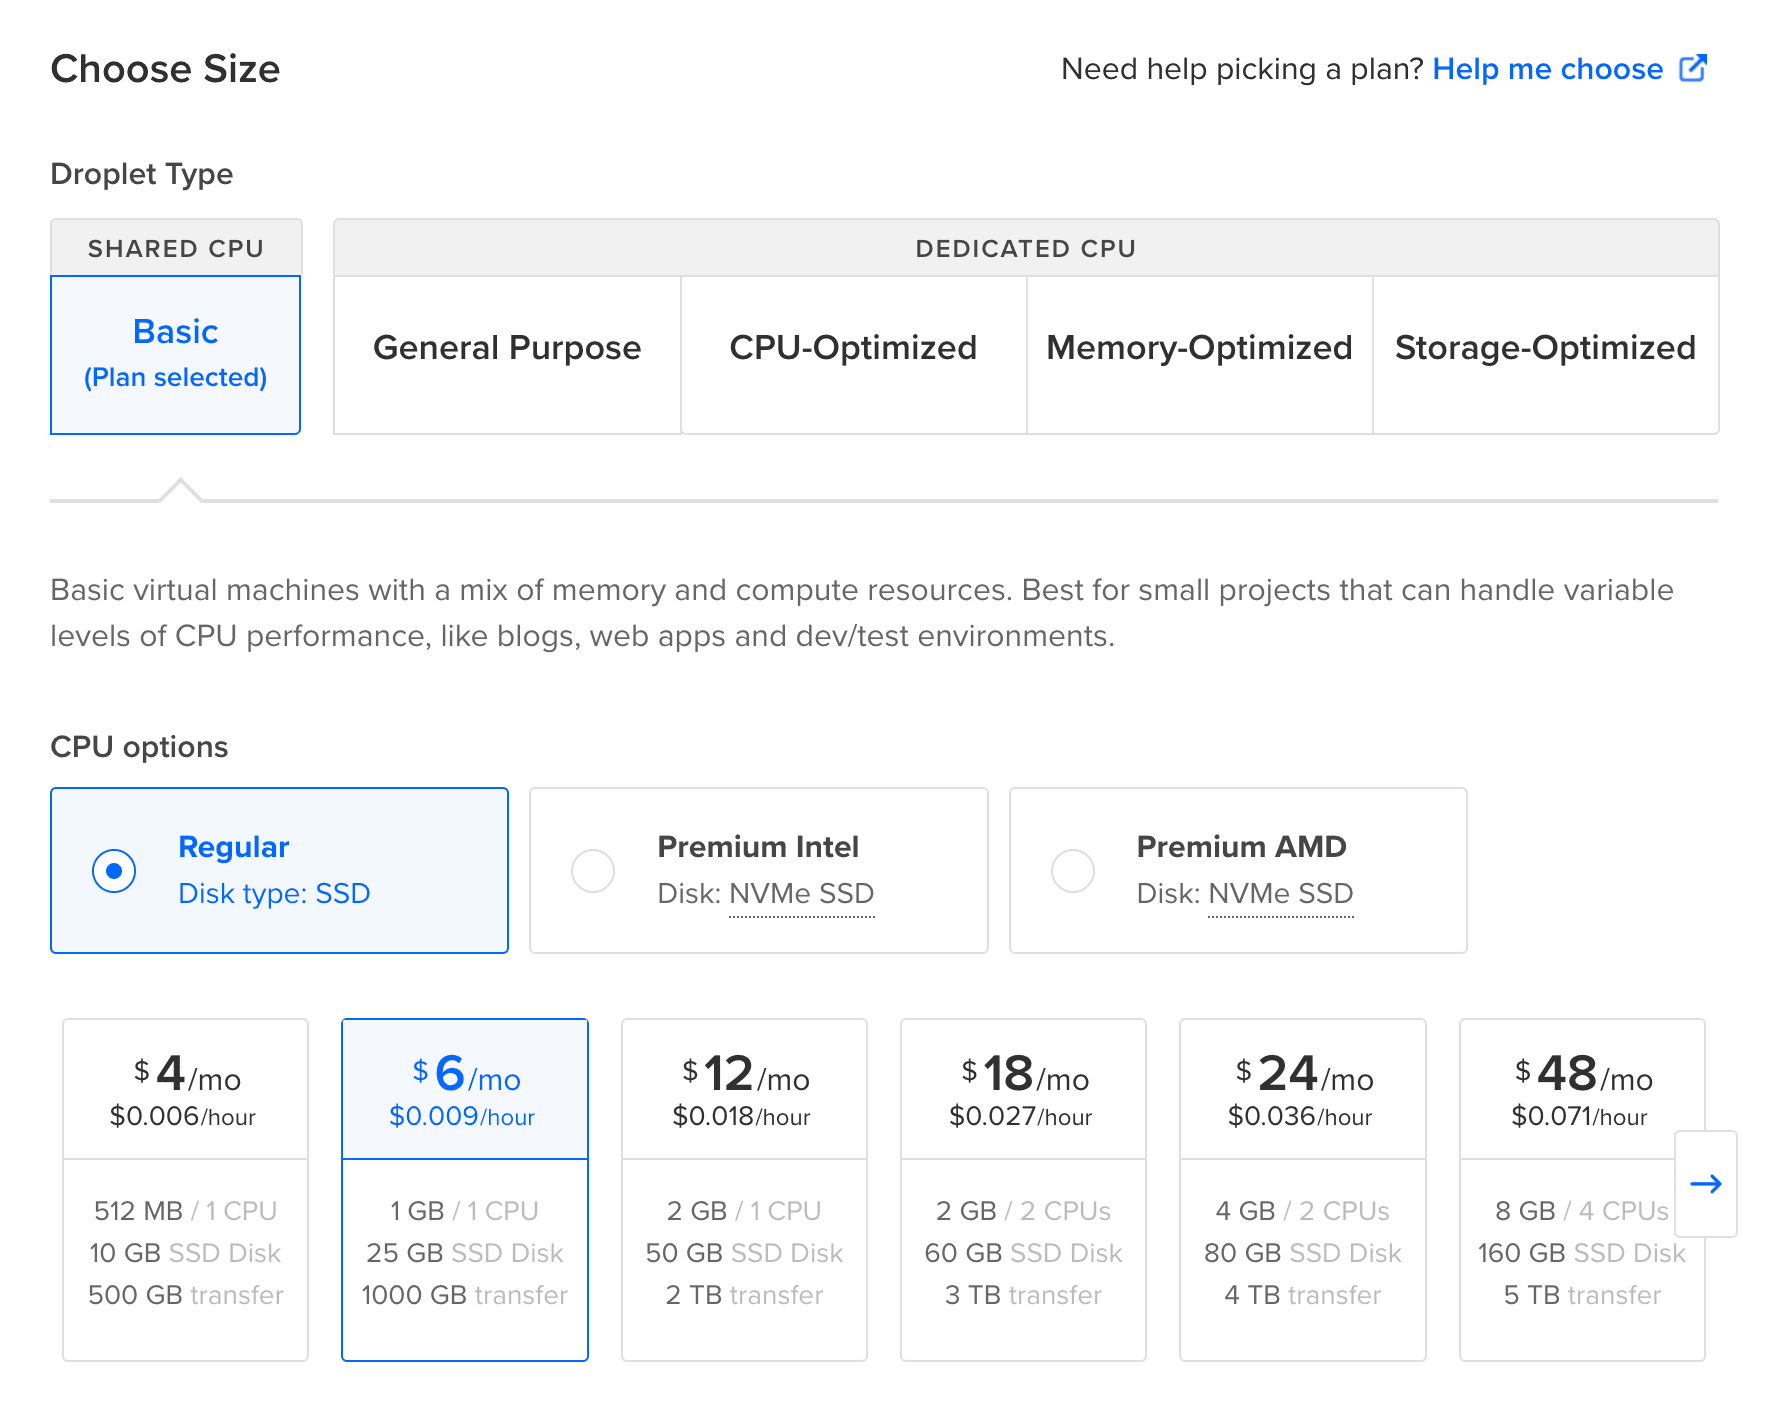Select the Premium AMD radio button
This screenshot has height=1418, width=1774.
[x=1073, y=871]
